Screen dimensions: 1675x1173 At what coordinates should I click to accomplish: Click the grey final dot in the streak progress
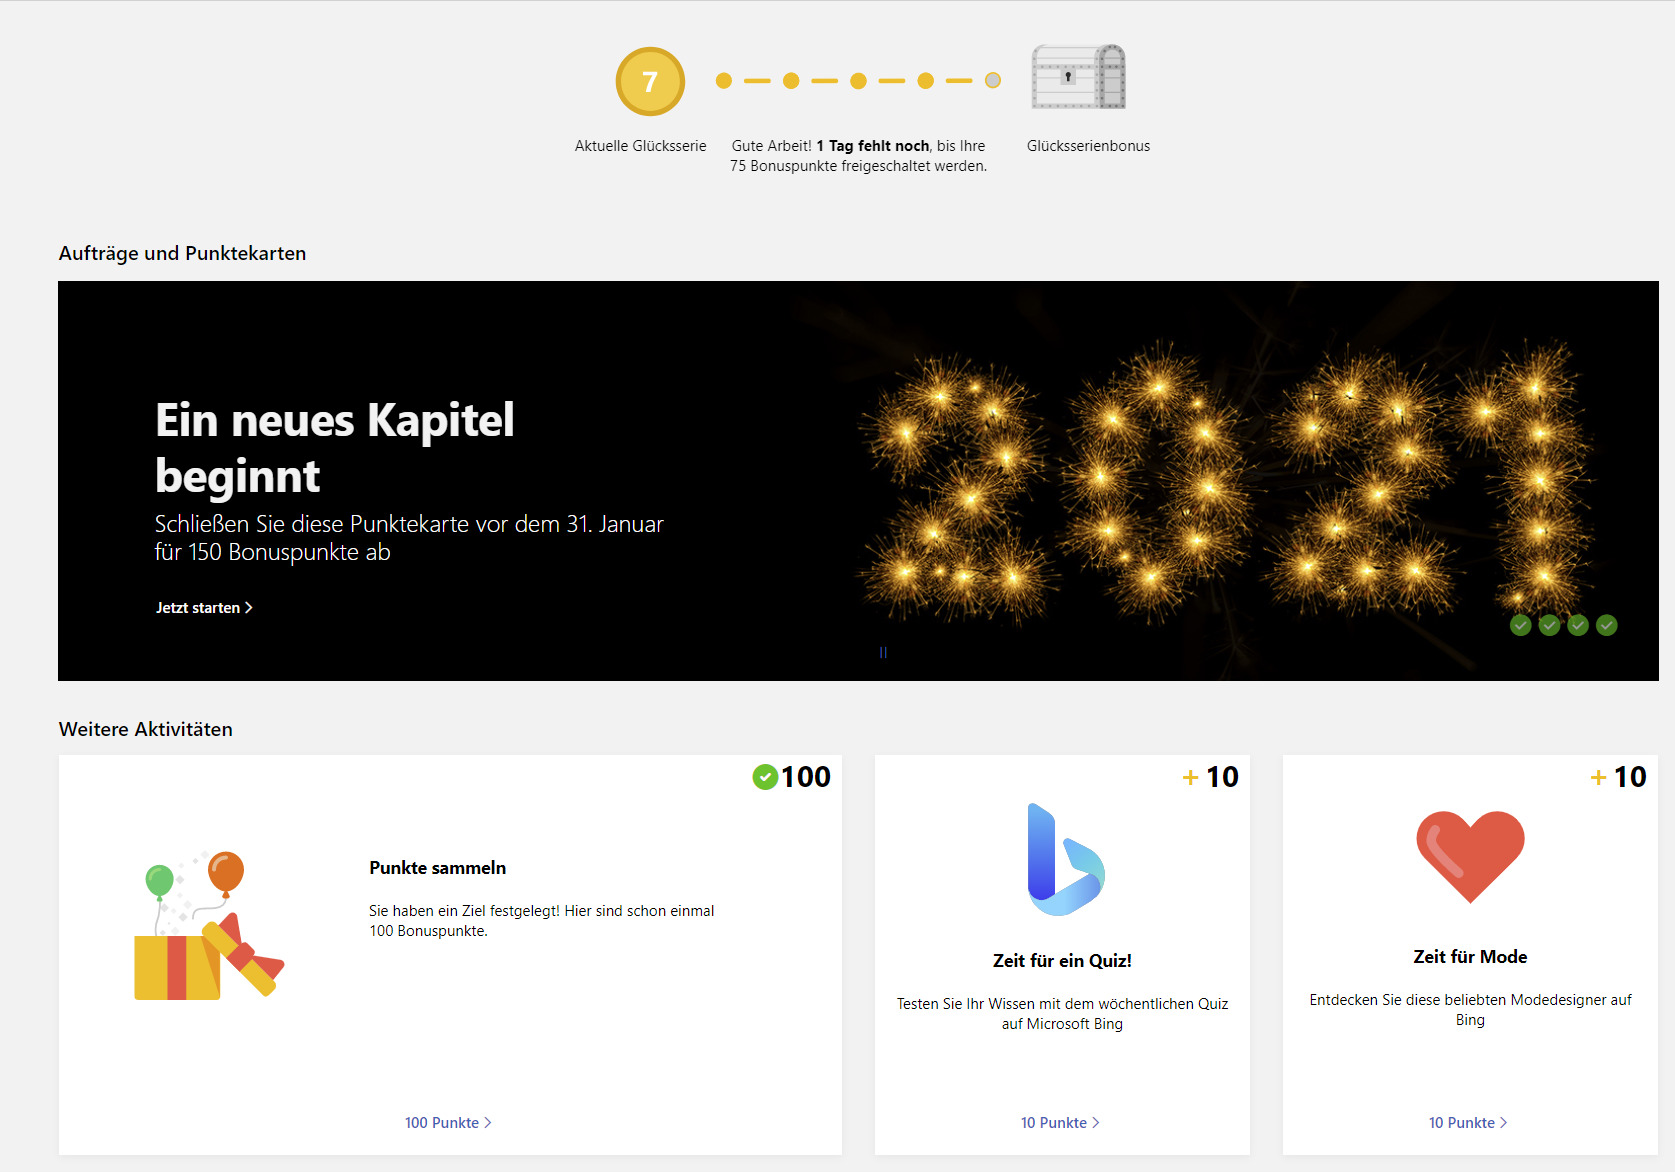(x=992, y=80)
